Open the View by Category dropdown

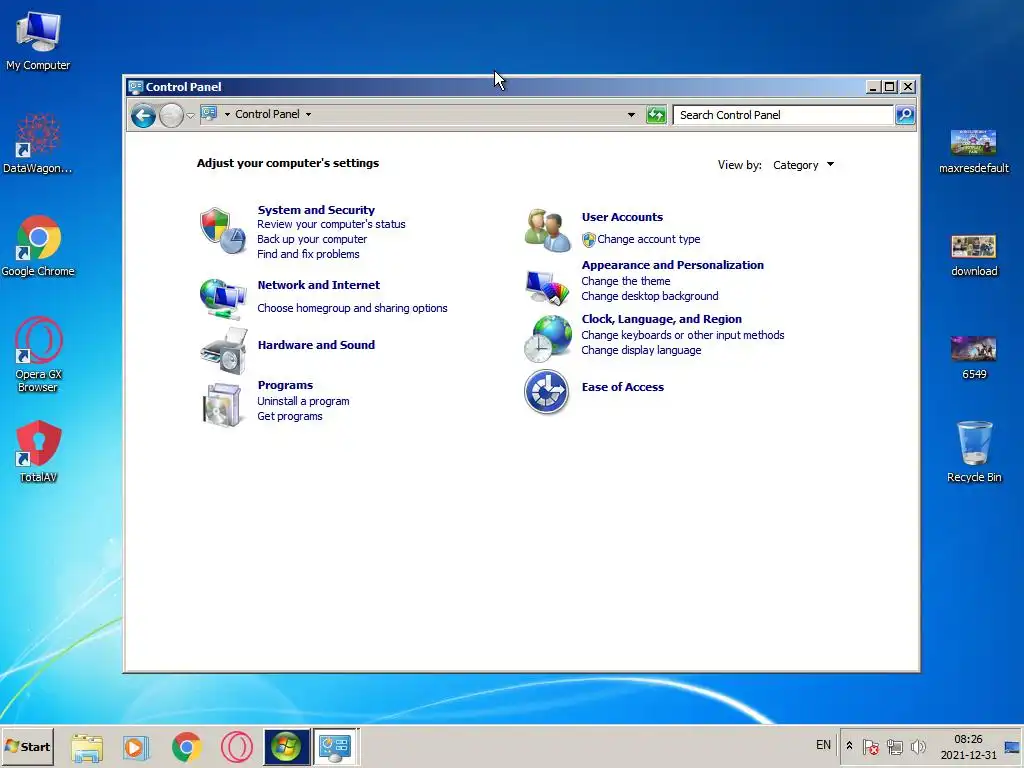tap(803, 165)
